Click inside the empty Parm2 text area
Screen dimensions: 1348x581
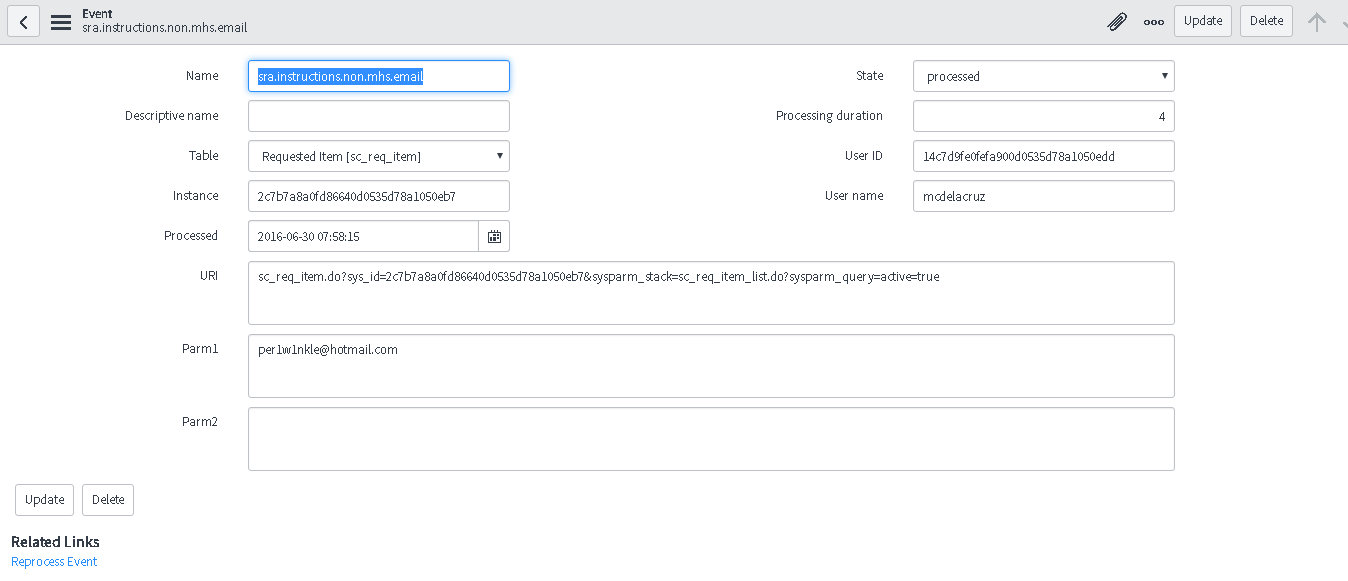tap(711, 439)
